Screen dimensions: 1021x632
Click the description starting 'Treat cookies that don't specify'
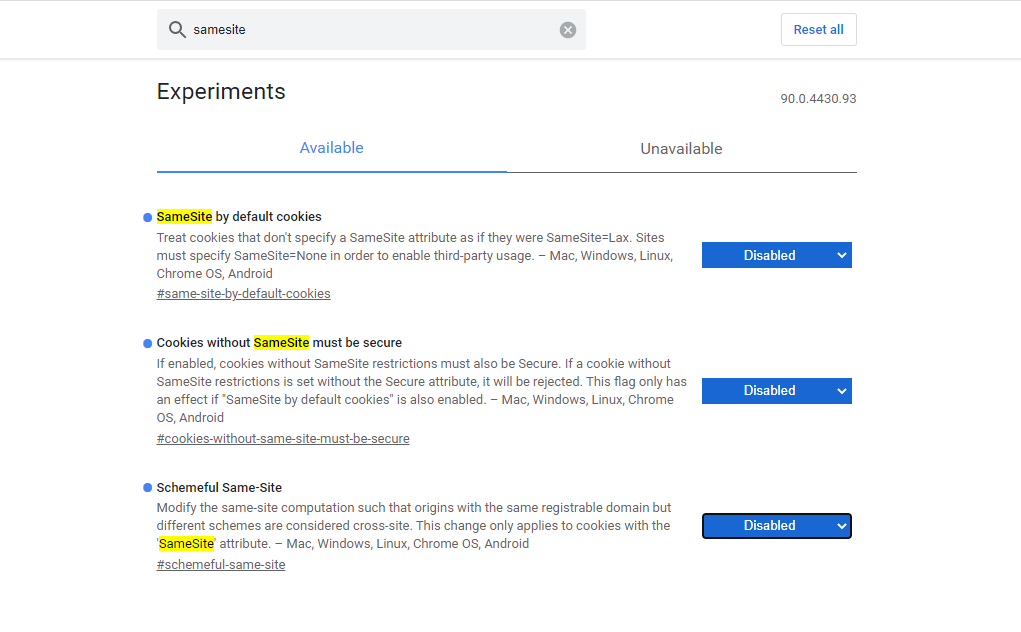415,256
